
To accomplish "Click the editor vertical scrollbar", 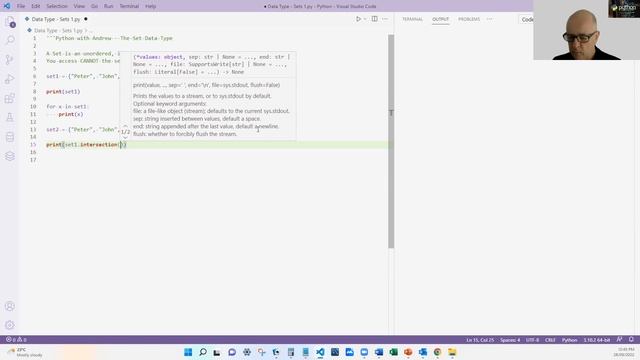I will point(391,141).
